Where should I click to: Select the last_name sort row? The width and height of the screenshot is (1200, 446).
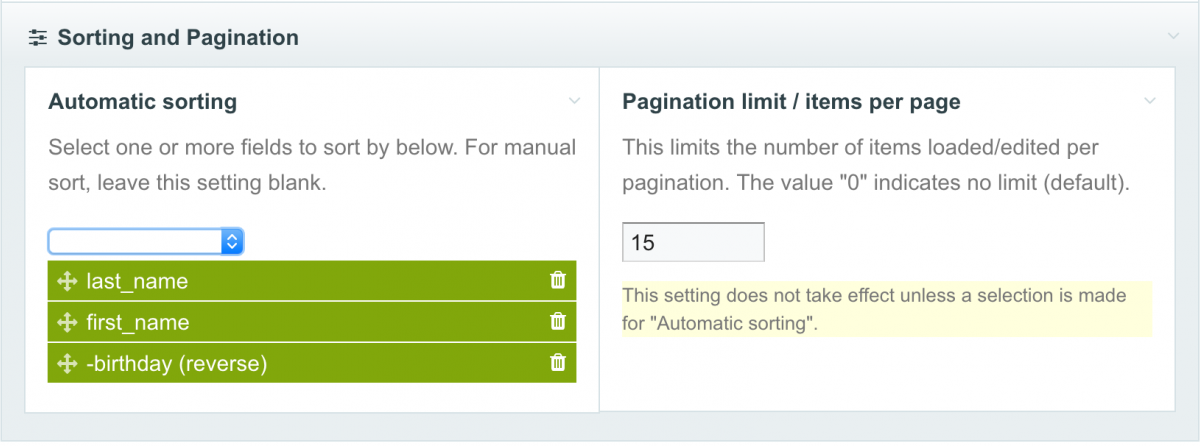point(312,281)
